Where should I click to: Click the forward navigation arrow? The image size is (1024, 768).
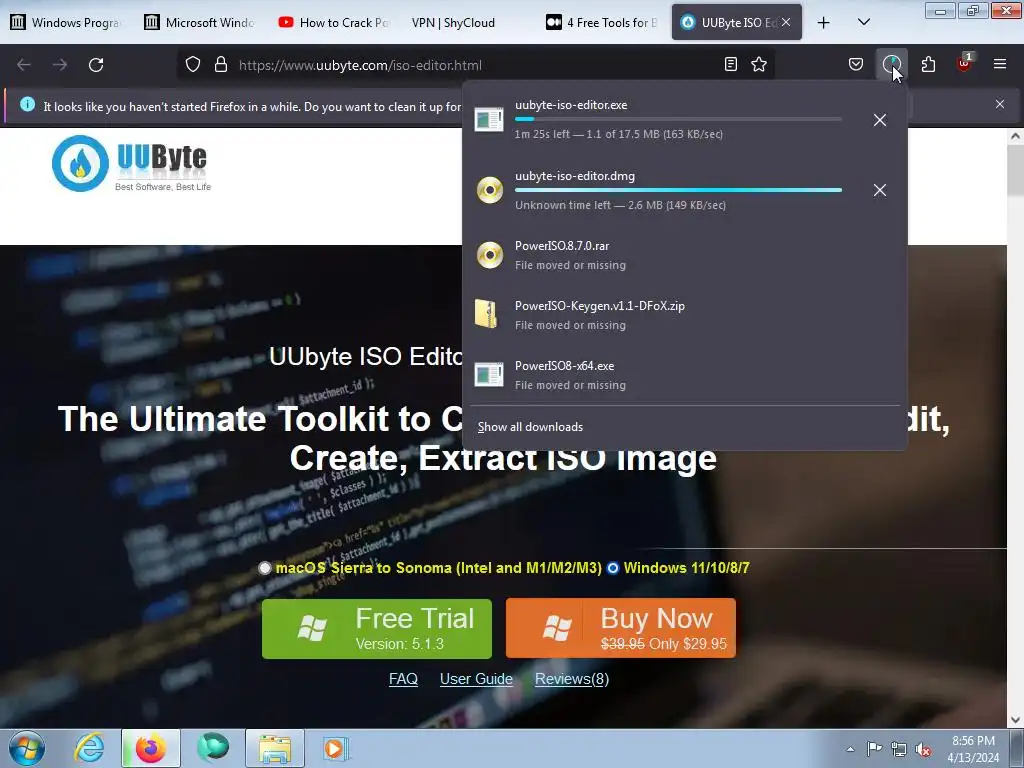(x=60, y=65)
